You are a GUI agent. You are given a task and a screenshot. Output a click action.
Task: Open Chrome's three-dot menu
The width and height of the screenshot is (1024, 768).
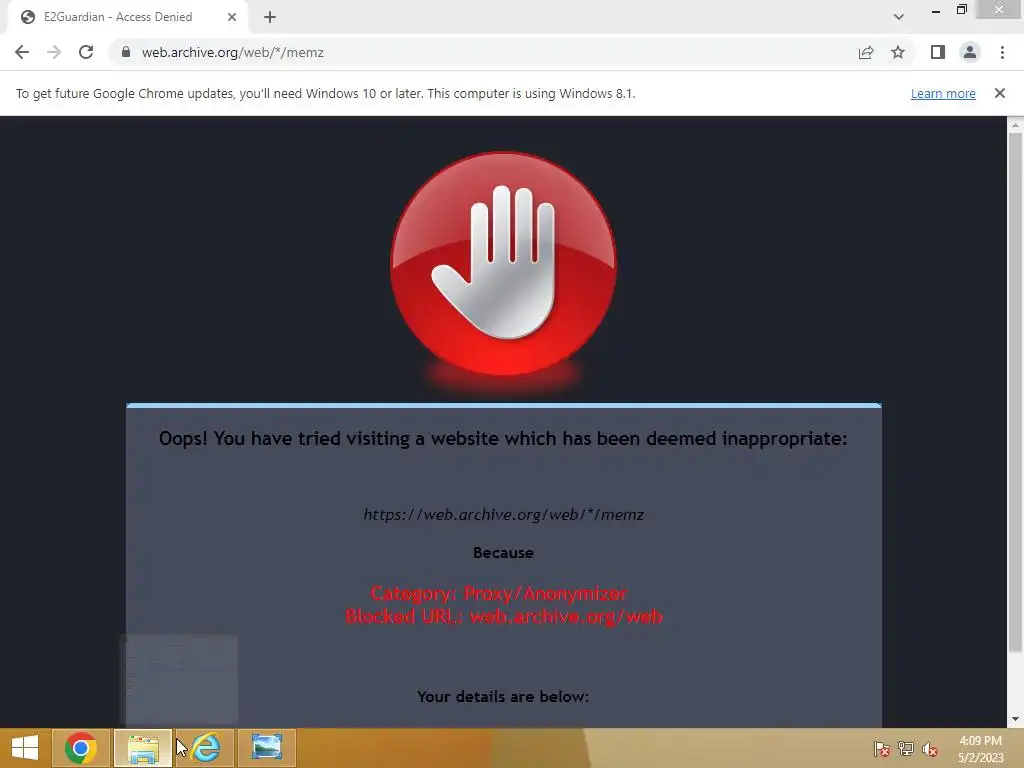(x=1002, y=52)
